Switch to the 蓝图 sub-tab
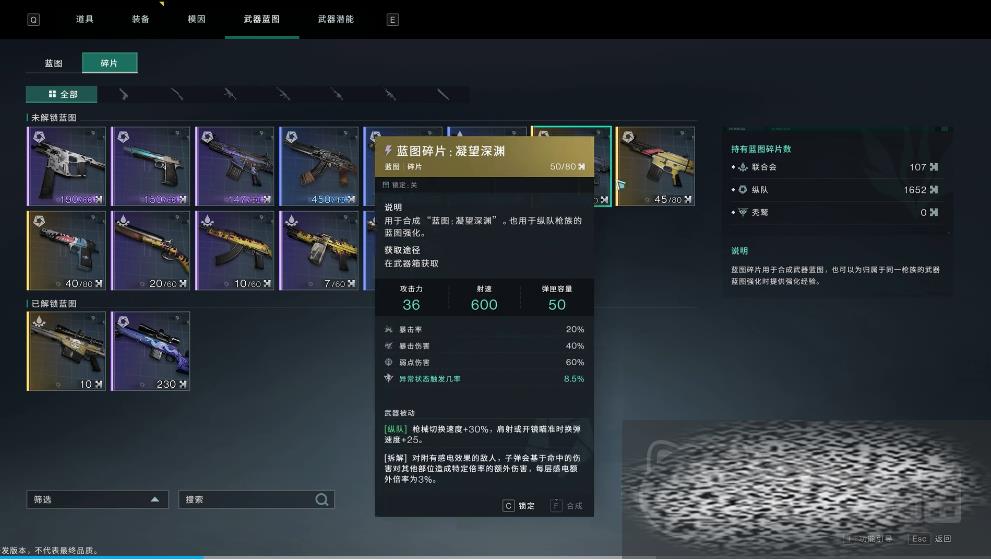991x560 pixels. pyautogui.click(x=54, y=63)
